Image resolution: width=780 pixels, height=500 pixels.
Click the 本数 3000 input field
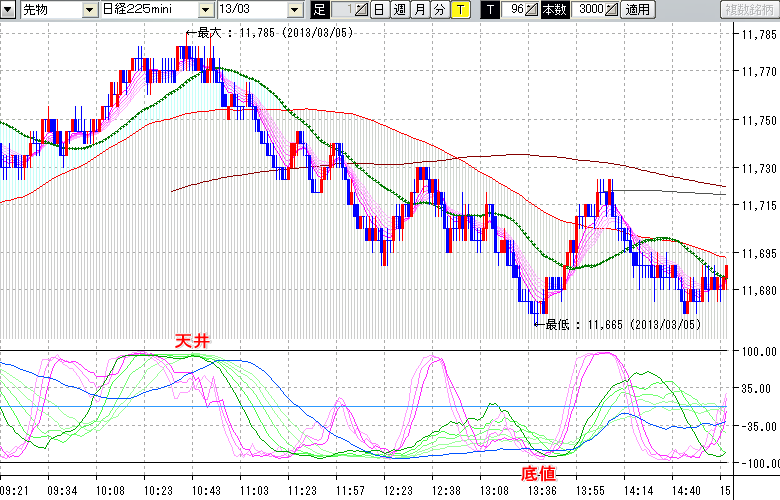click(x=590, y=10)
